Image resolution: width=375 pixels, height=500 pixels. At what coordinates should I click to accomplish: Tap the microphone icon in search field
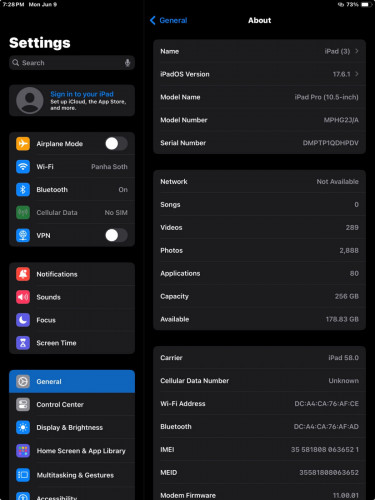point(127,63)
